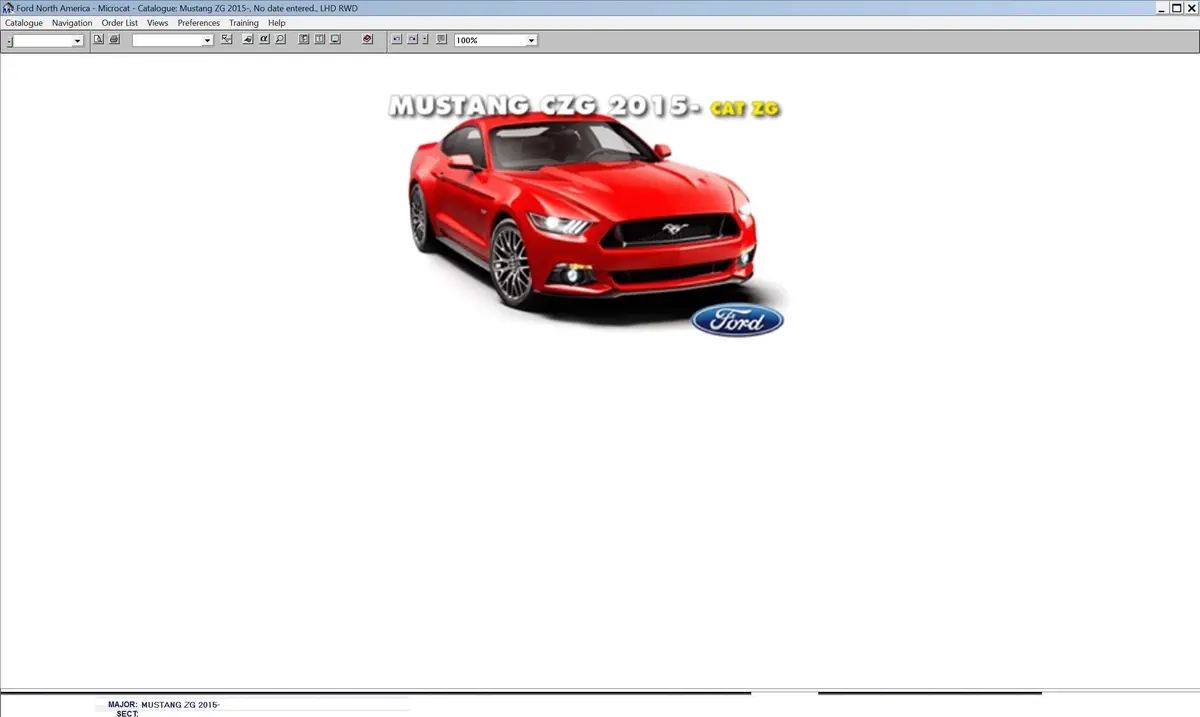Click toolbar icon right of the second combo box

[227, 40]
